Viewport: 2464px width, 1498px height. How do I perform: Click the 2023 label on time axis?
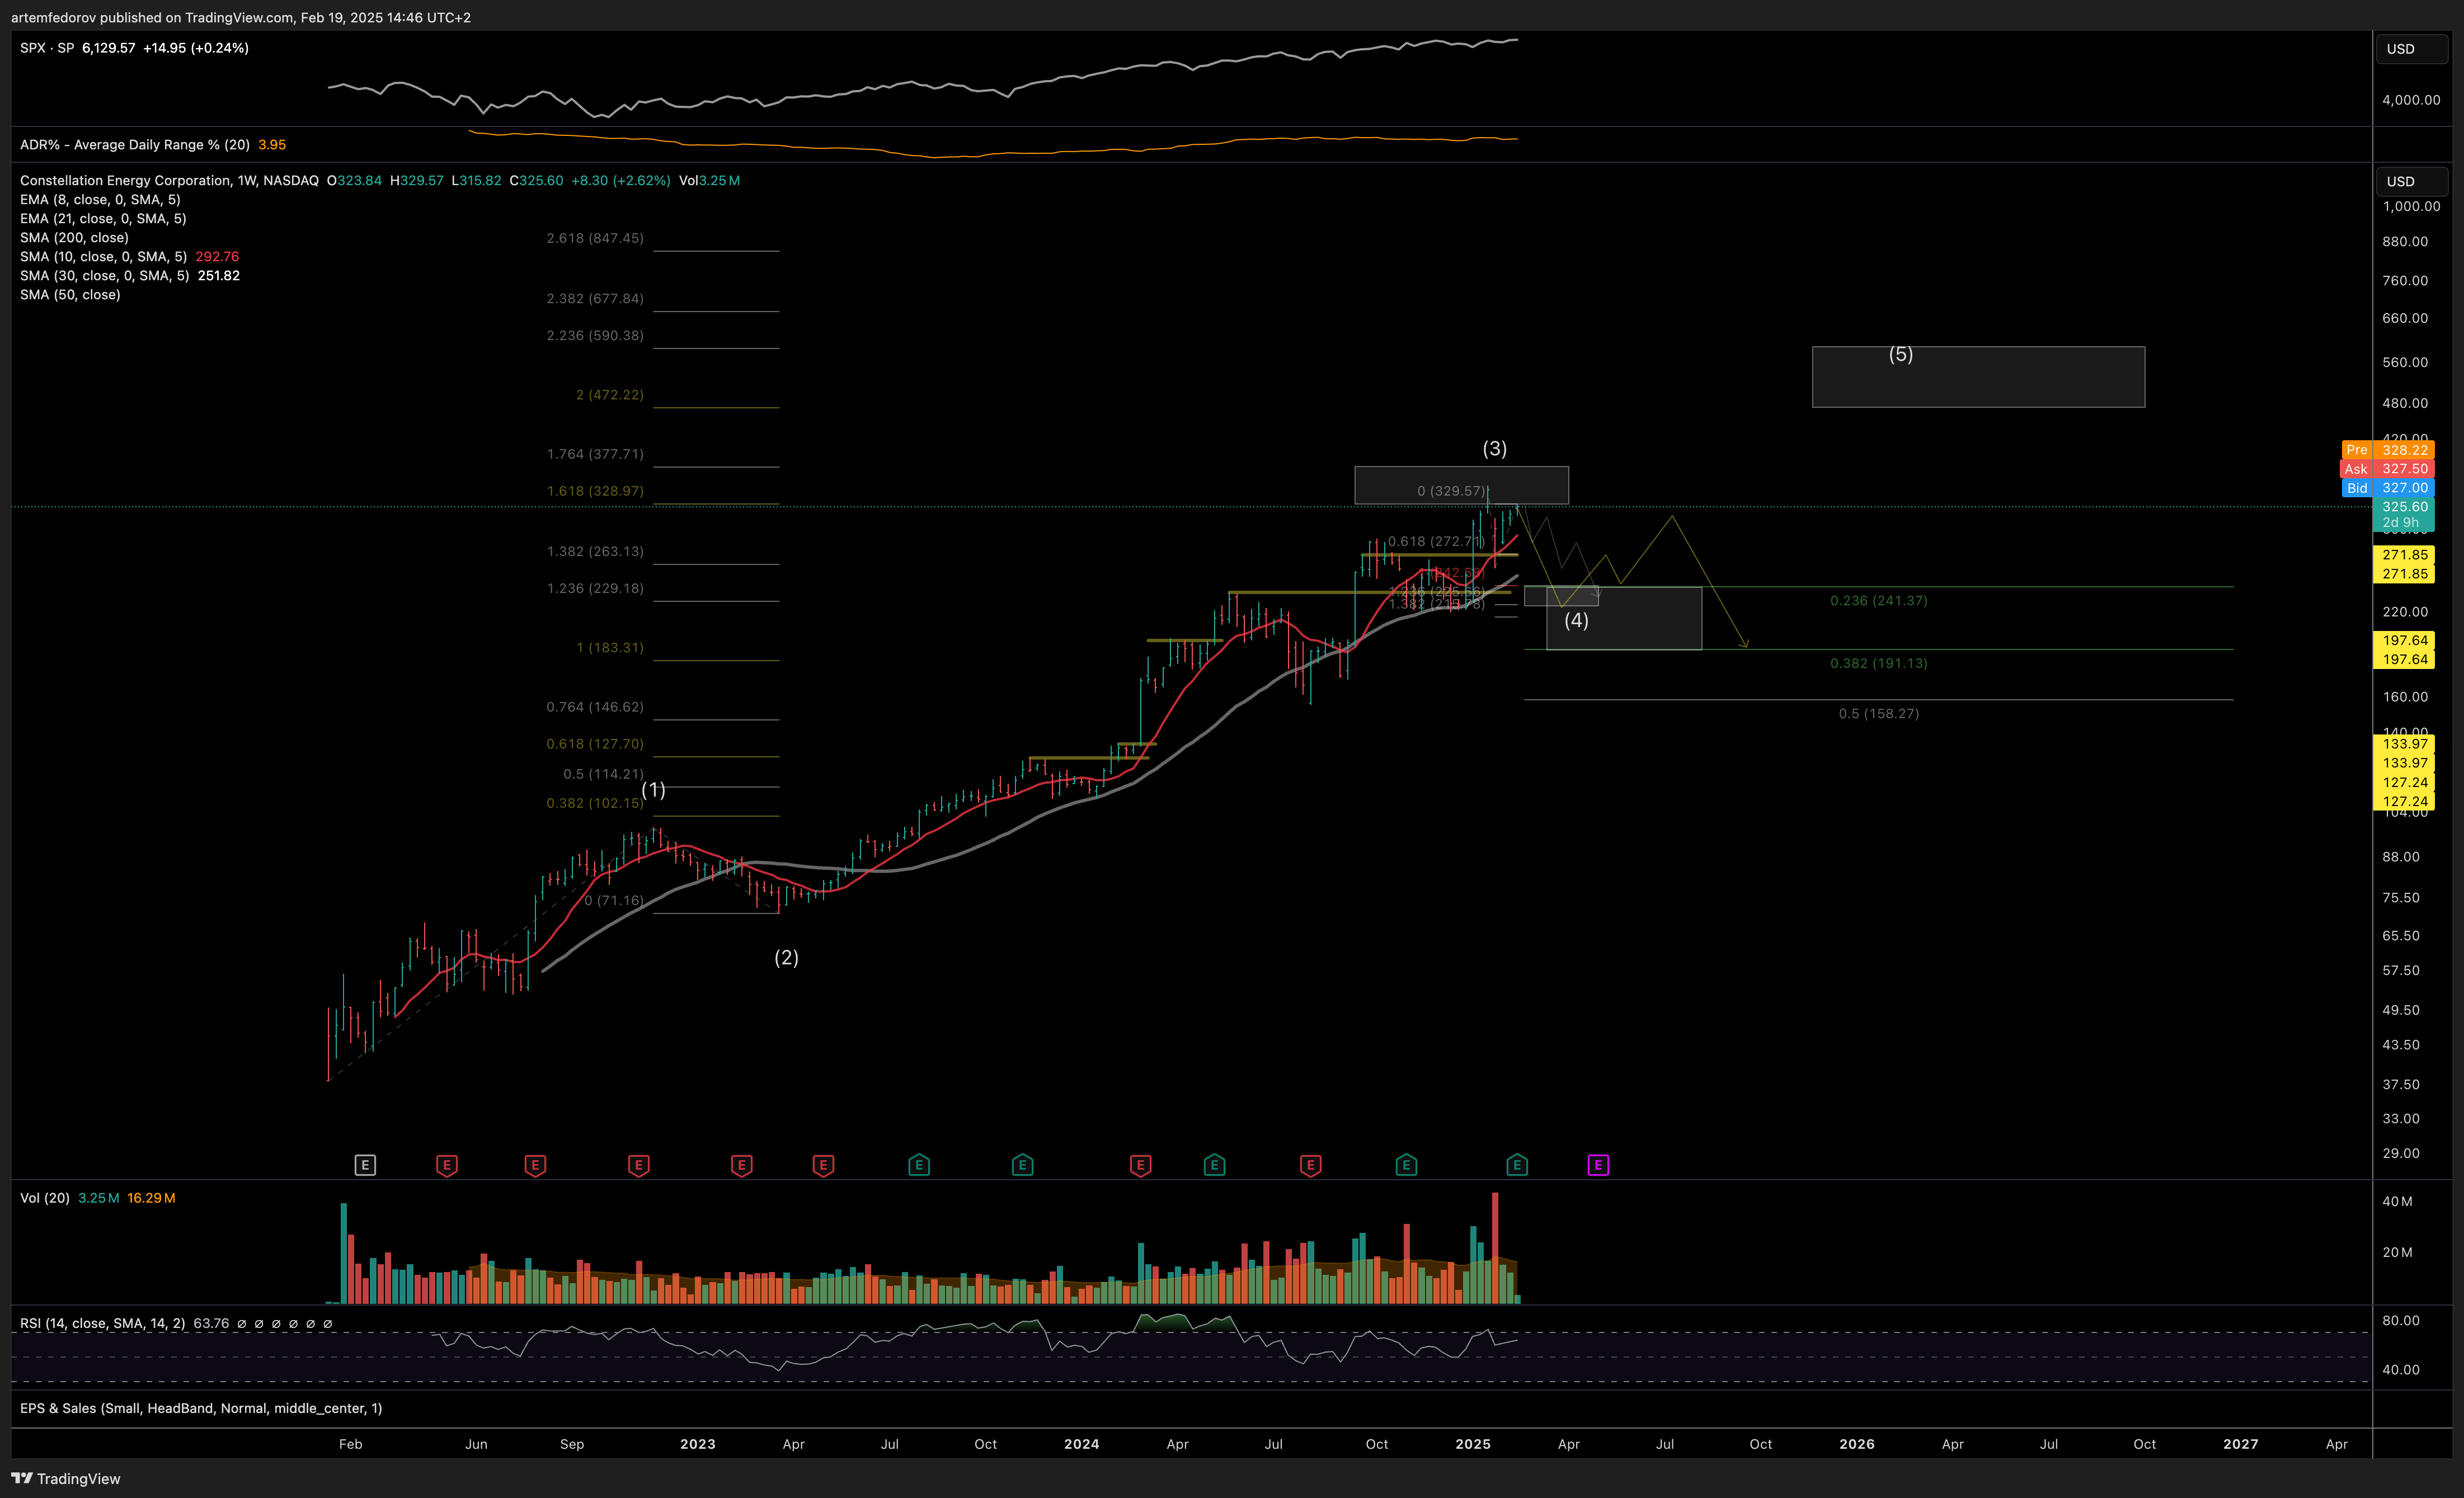pyautogui.click(x=697, y=1444)
